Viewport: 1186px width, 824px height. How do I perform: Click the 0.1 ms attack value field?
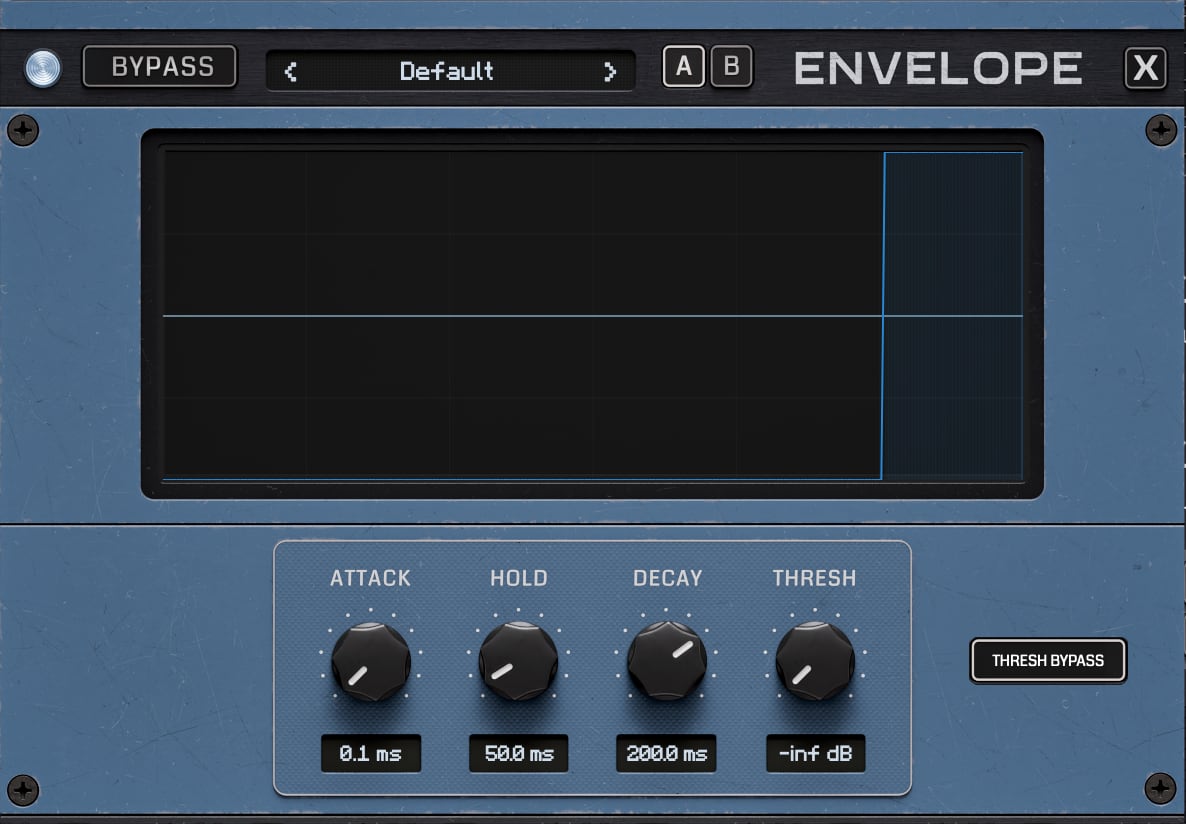click(x=371, y=754)
